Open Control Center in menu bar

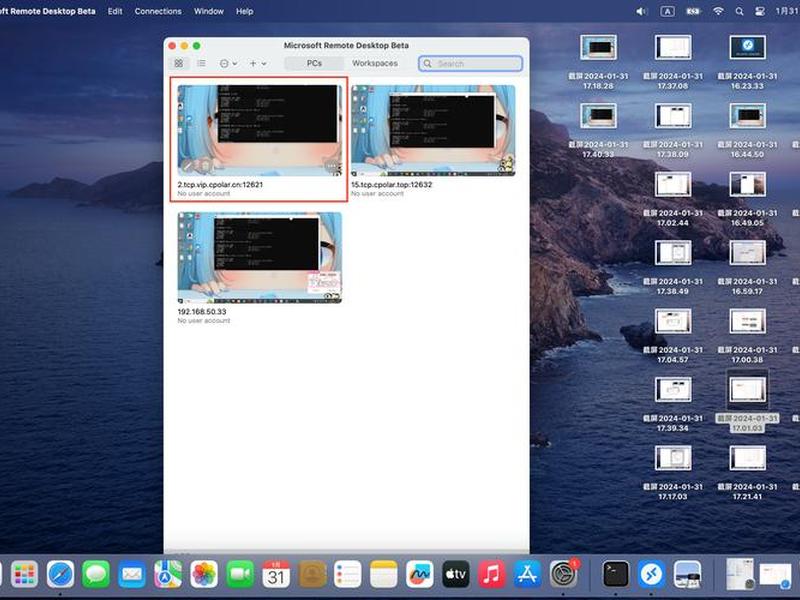pos(760,11)
